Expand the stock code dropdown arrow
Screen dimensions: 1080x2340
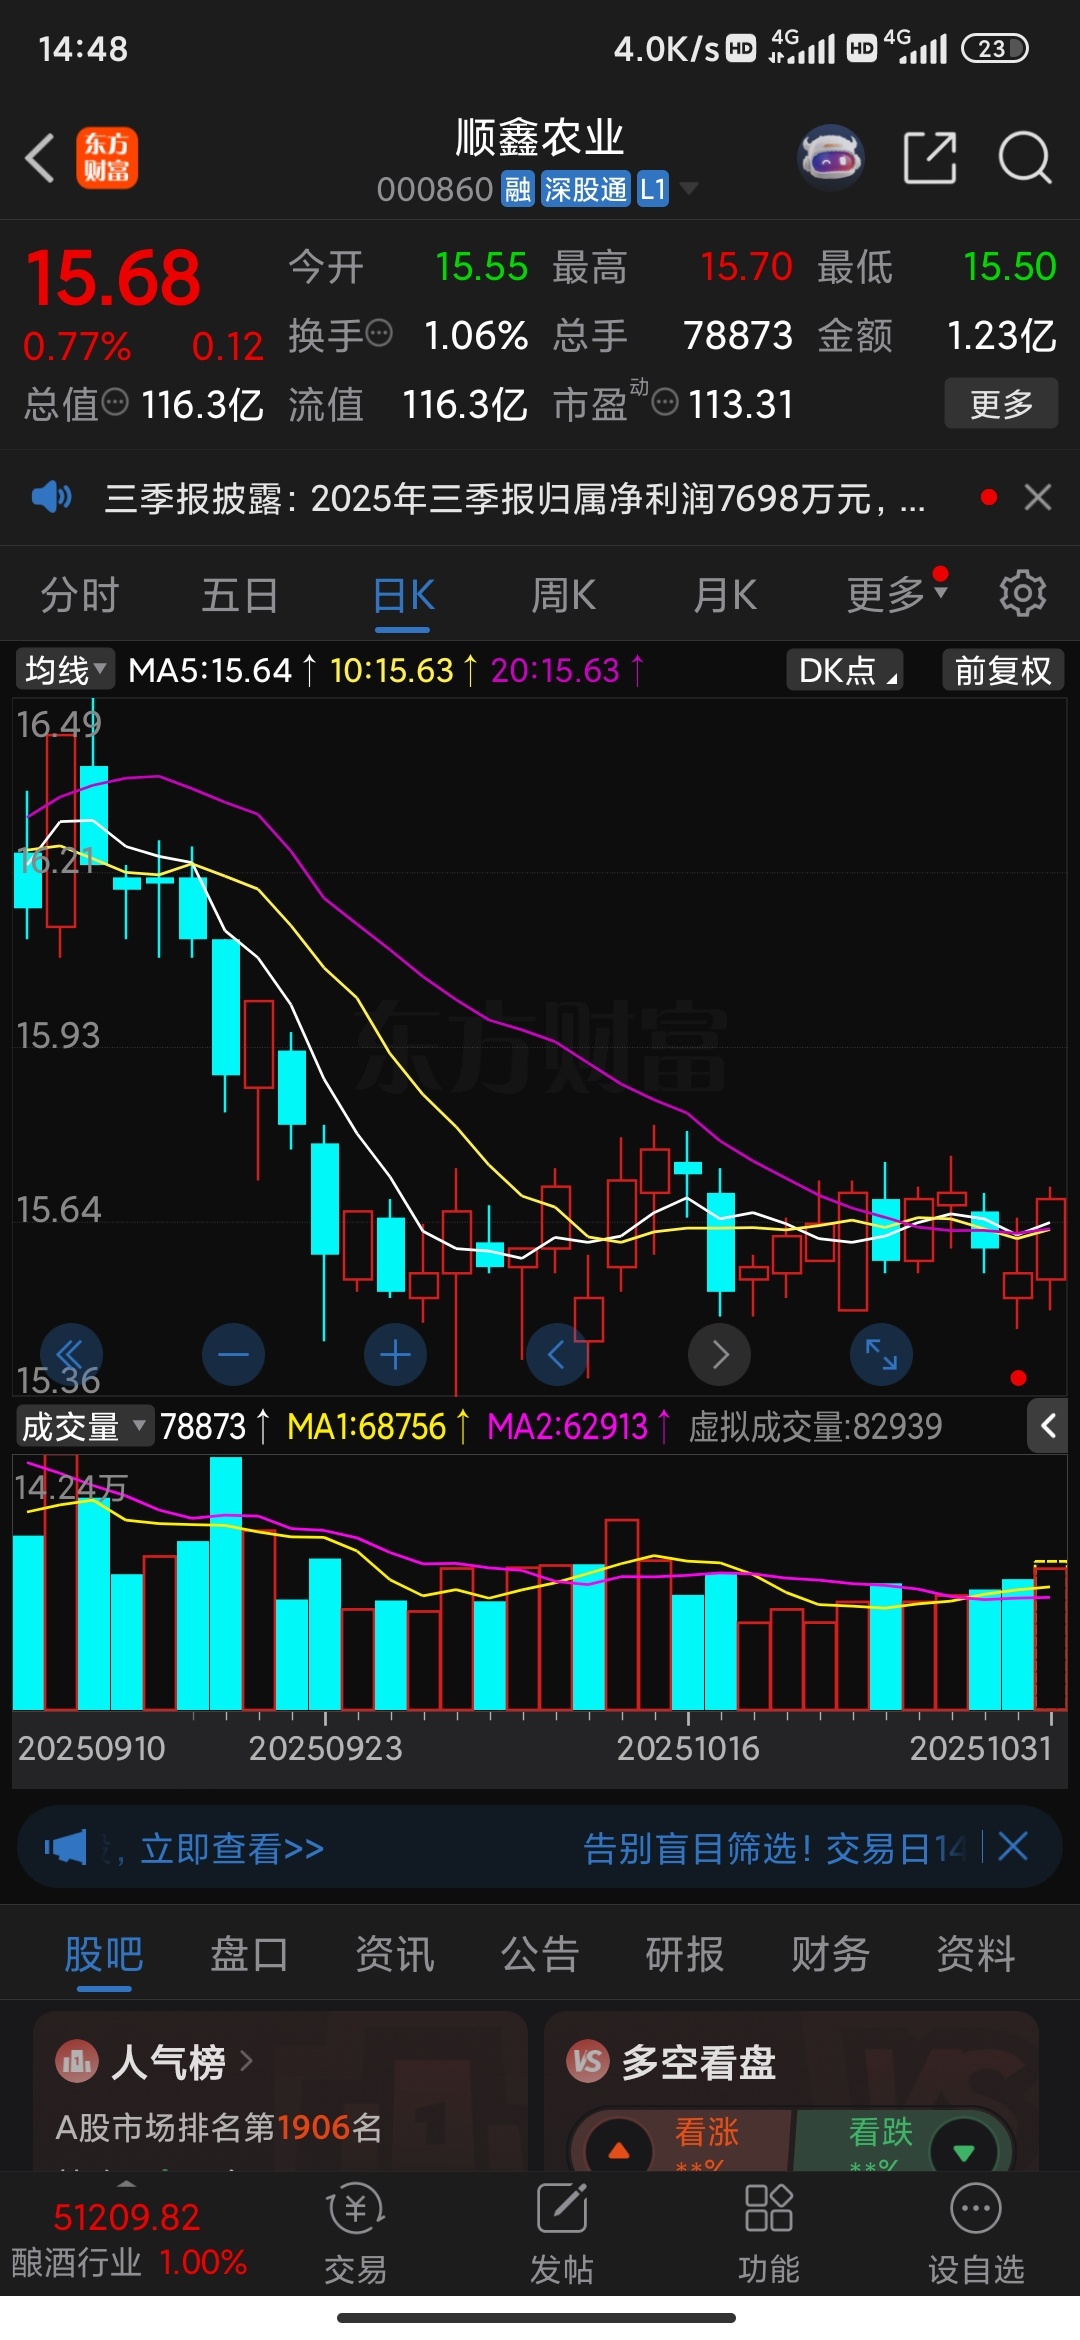click(688, 188)
